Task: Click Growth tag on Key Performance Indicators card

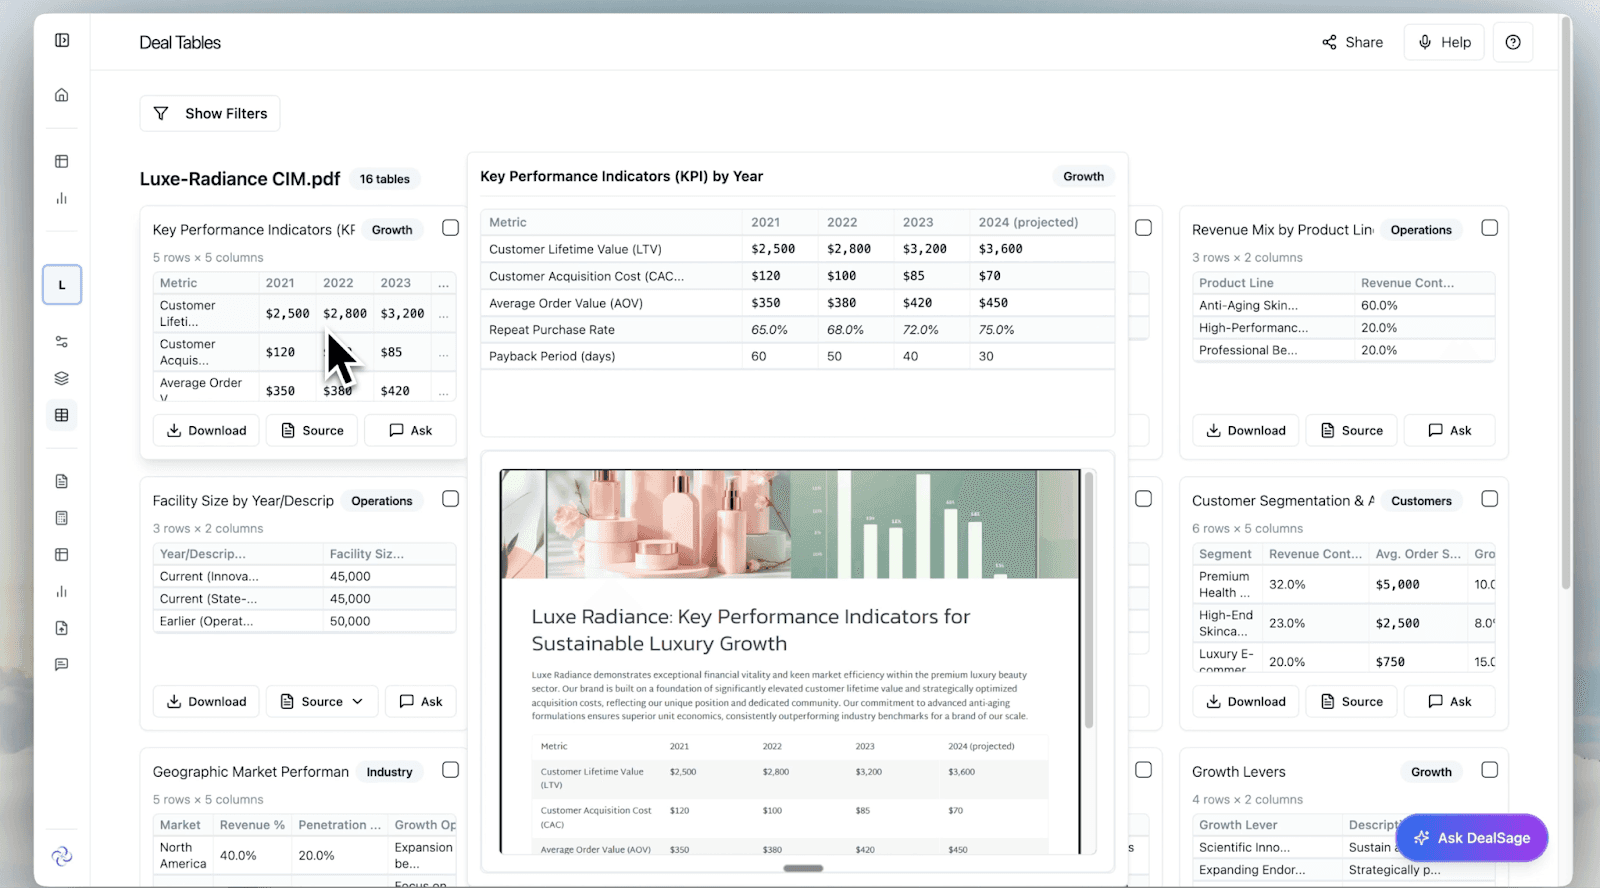Action: coord(392,230)
